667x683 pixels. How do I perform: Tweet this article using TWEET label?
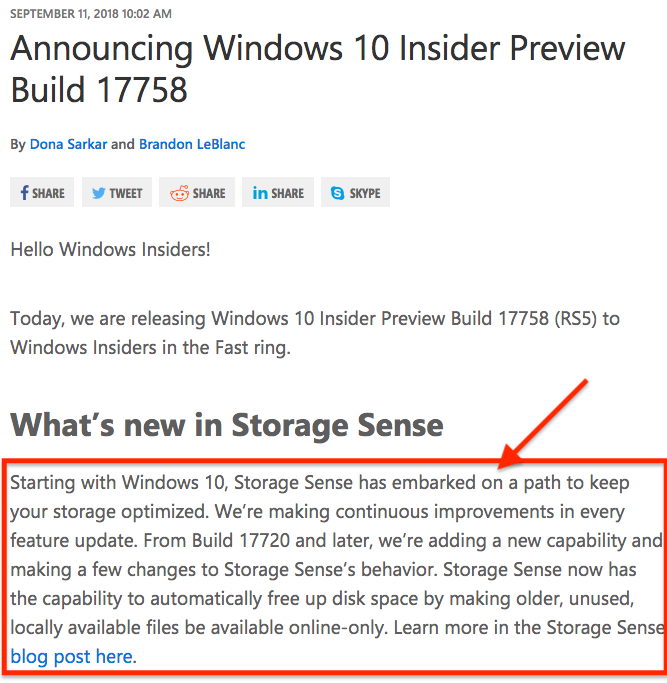click(x=125, y=193)
